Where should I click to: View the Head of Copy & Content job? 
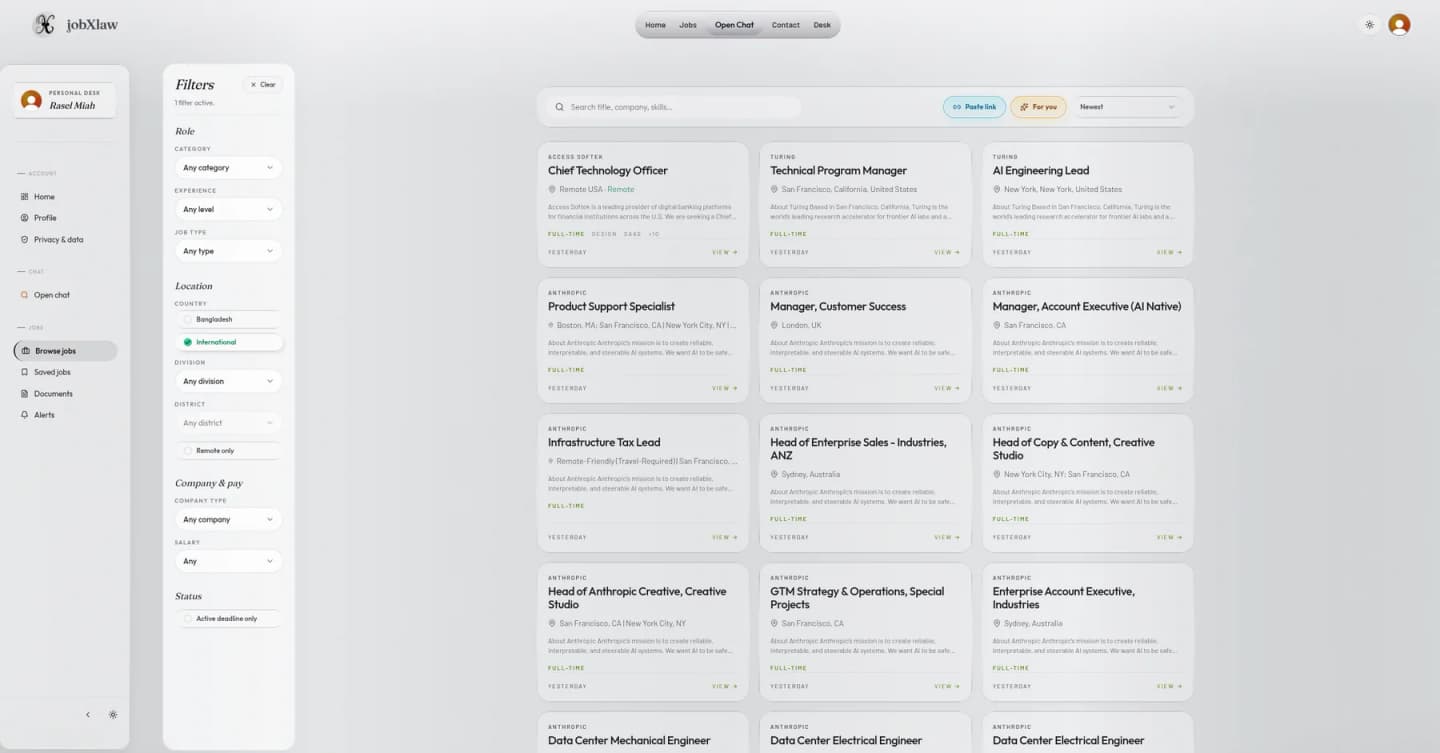coord(1169,537)
